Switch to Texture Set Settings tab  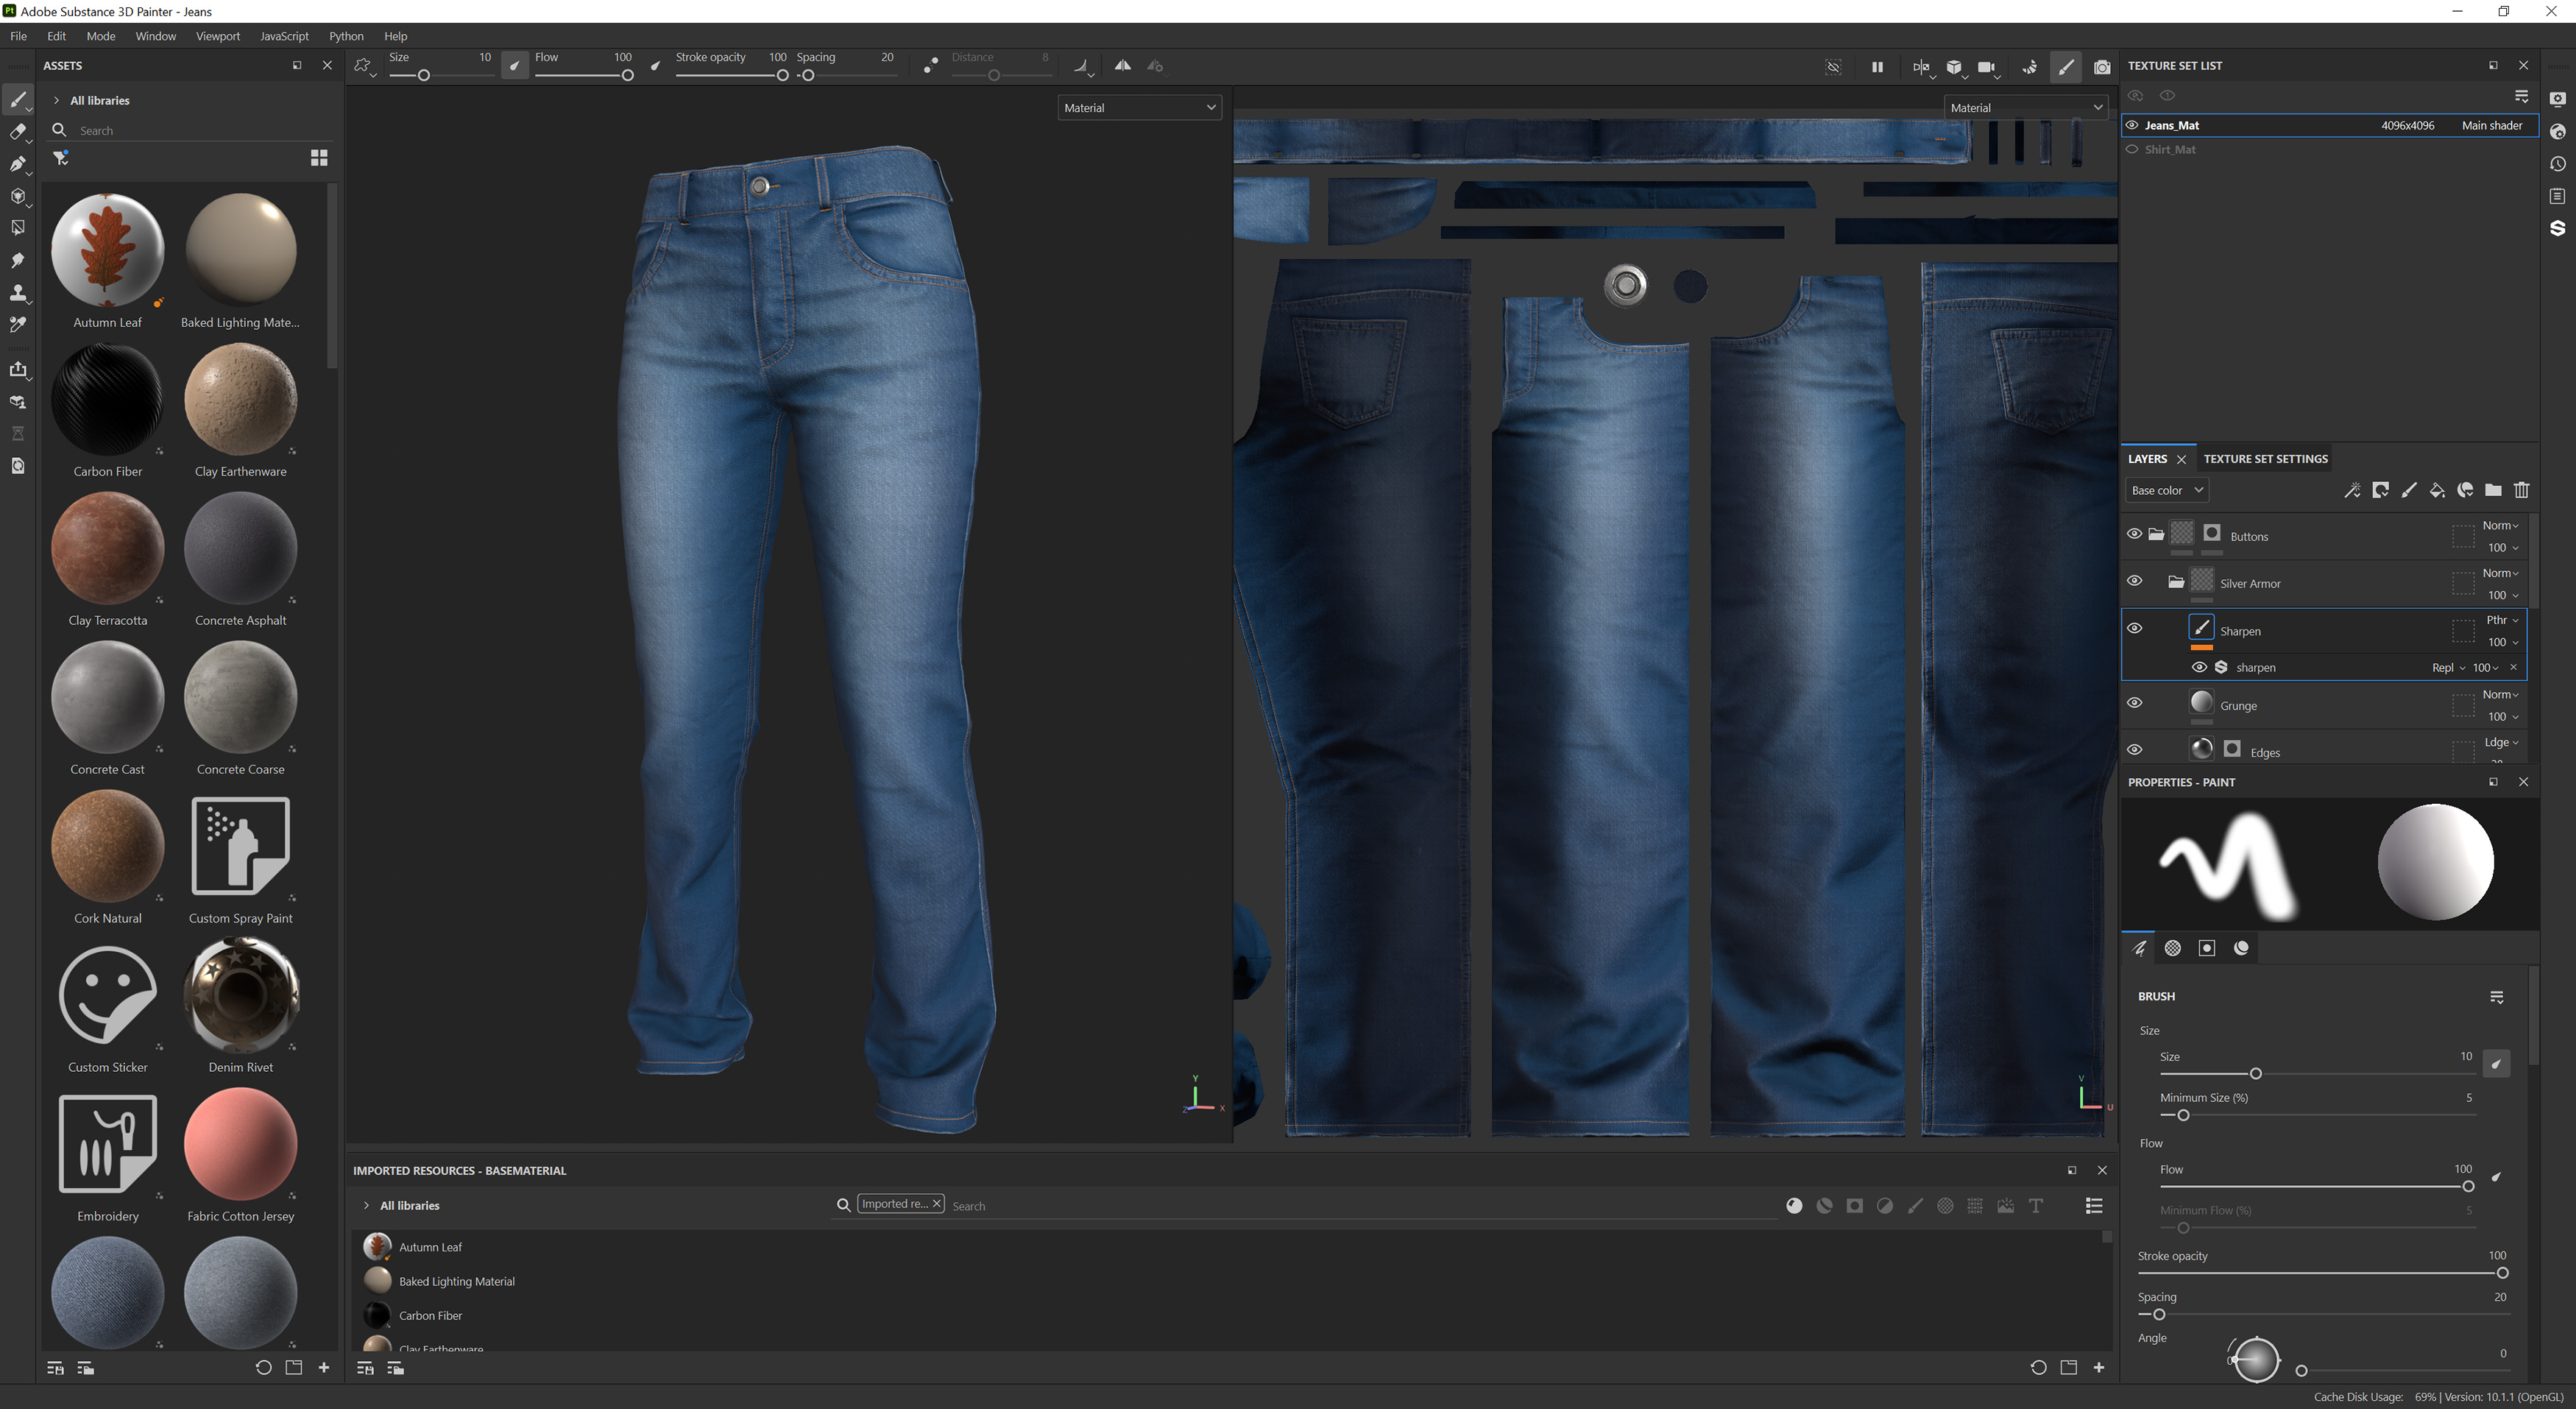click(2265, 459)
